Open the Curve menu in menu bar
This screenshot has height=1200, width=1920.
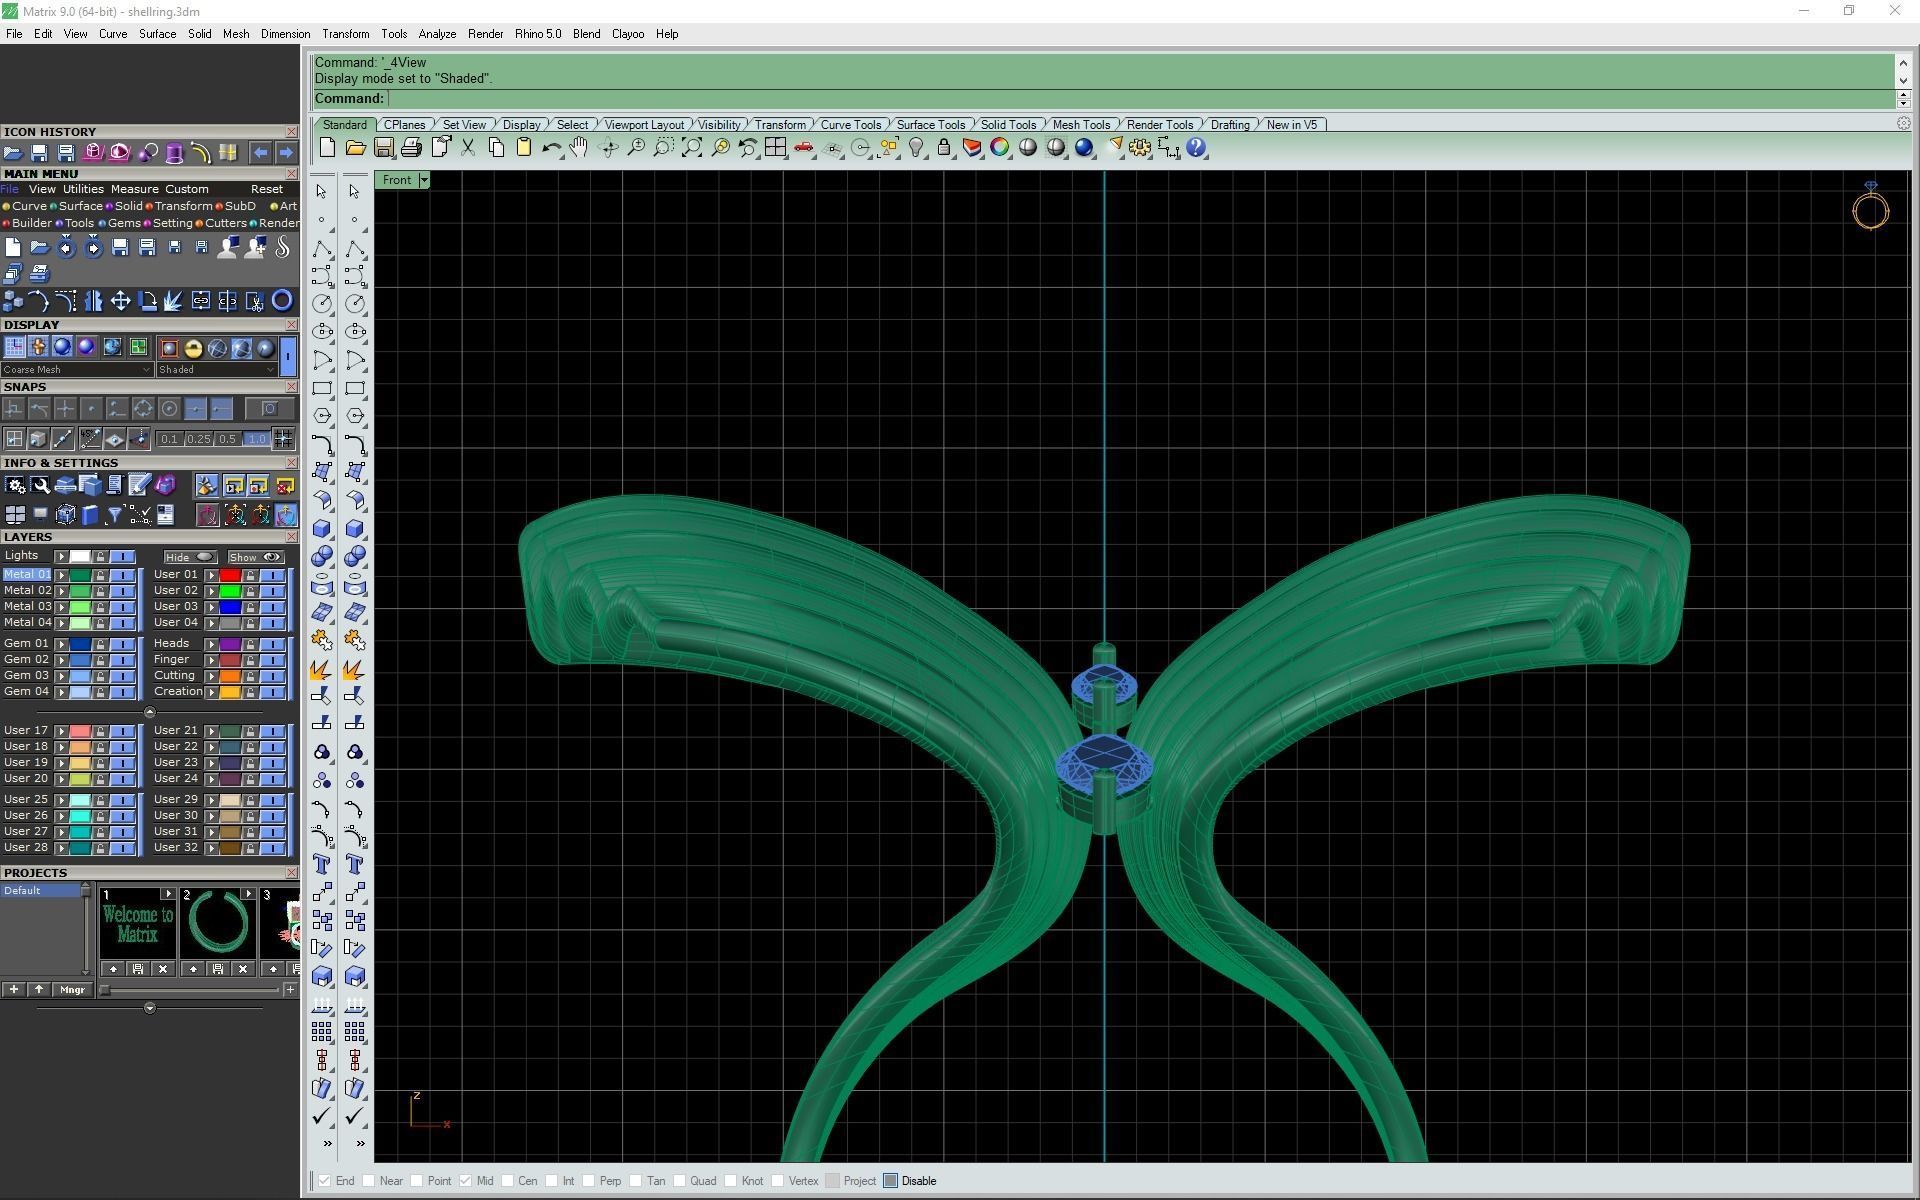[x=112, y=34]
